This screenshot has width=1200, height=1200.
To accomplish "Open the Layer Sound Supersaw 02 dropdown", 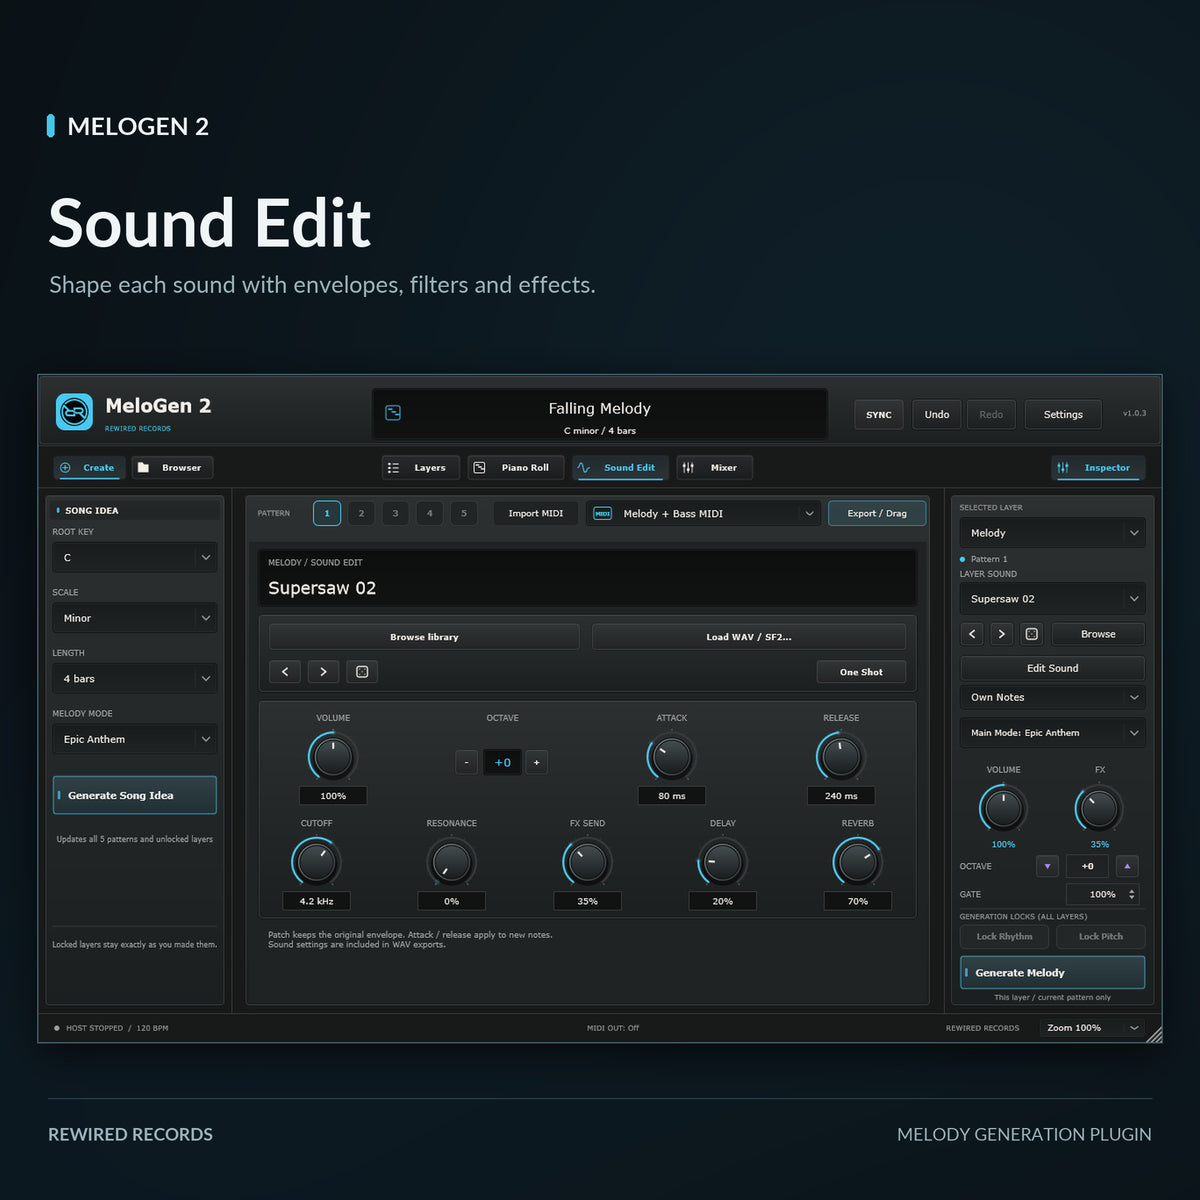I will (x=1052, y=599).
